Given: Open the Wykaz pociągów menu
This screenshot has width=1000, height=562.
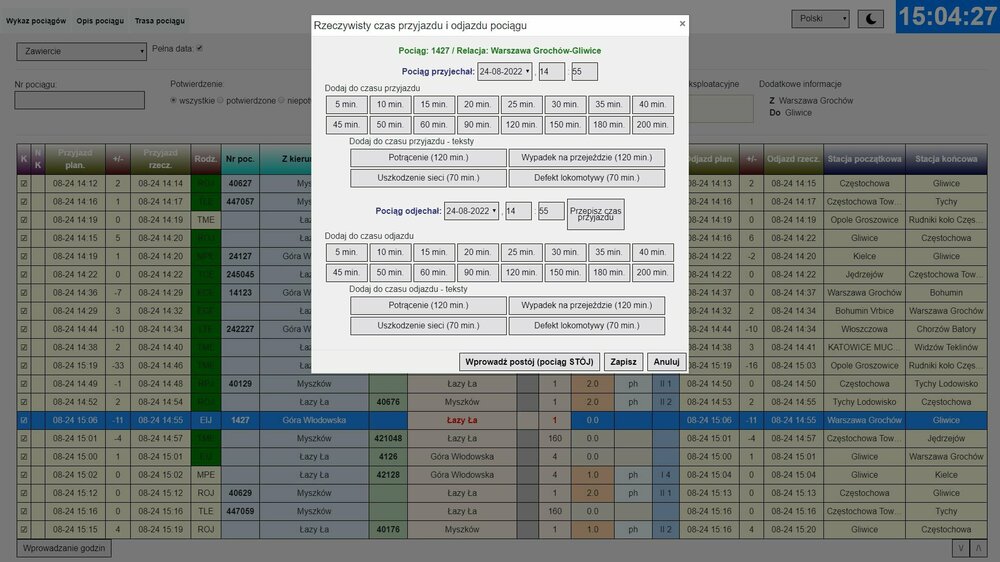Looking at the screenshot, I should point(36,21).
